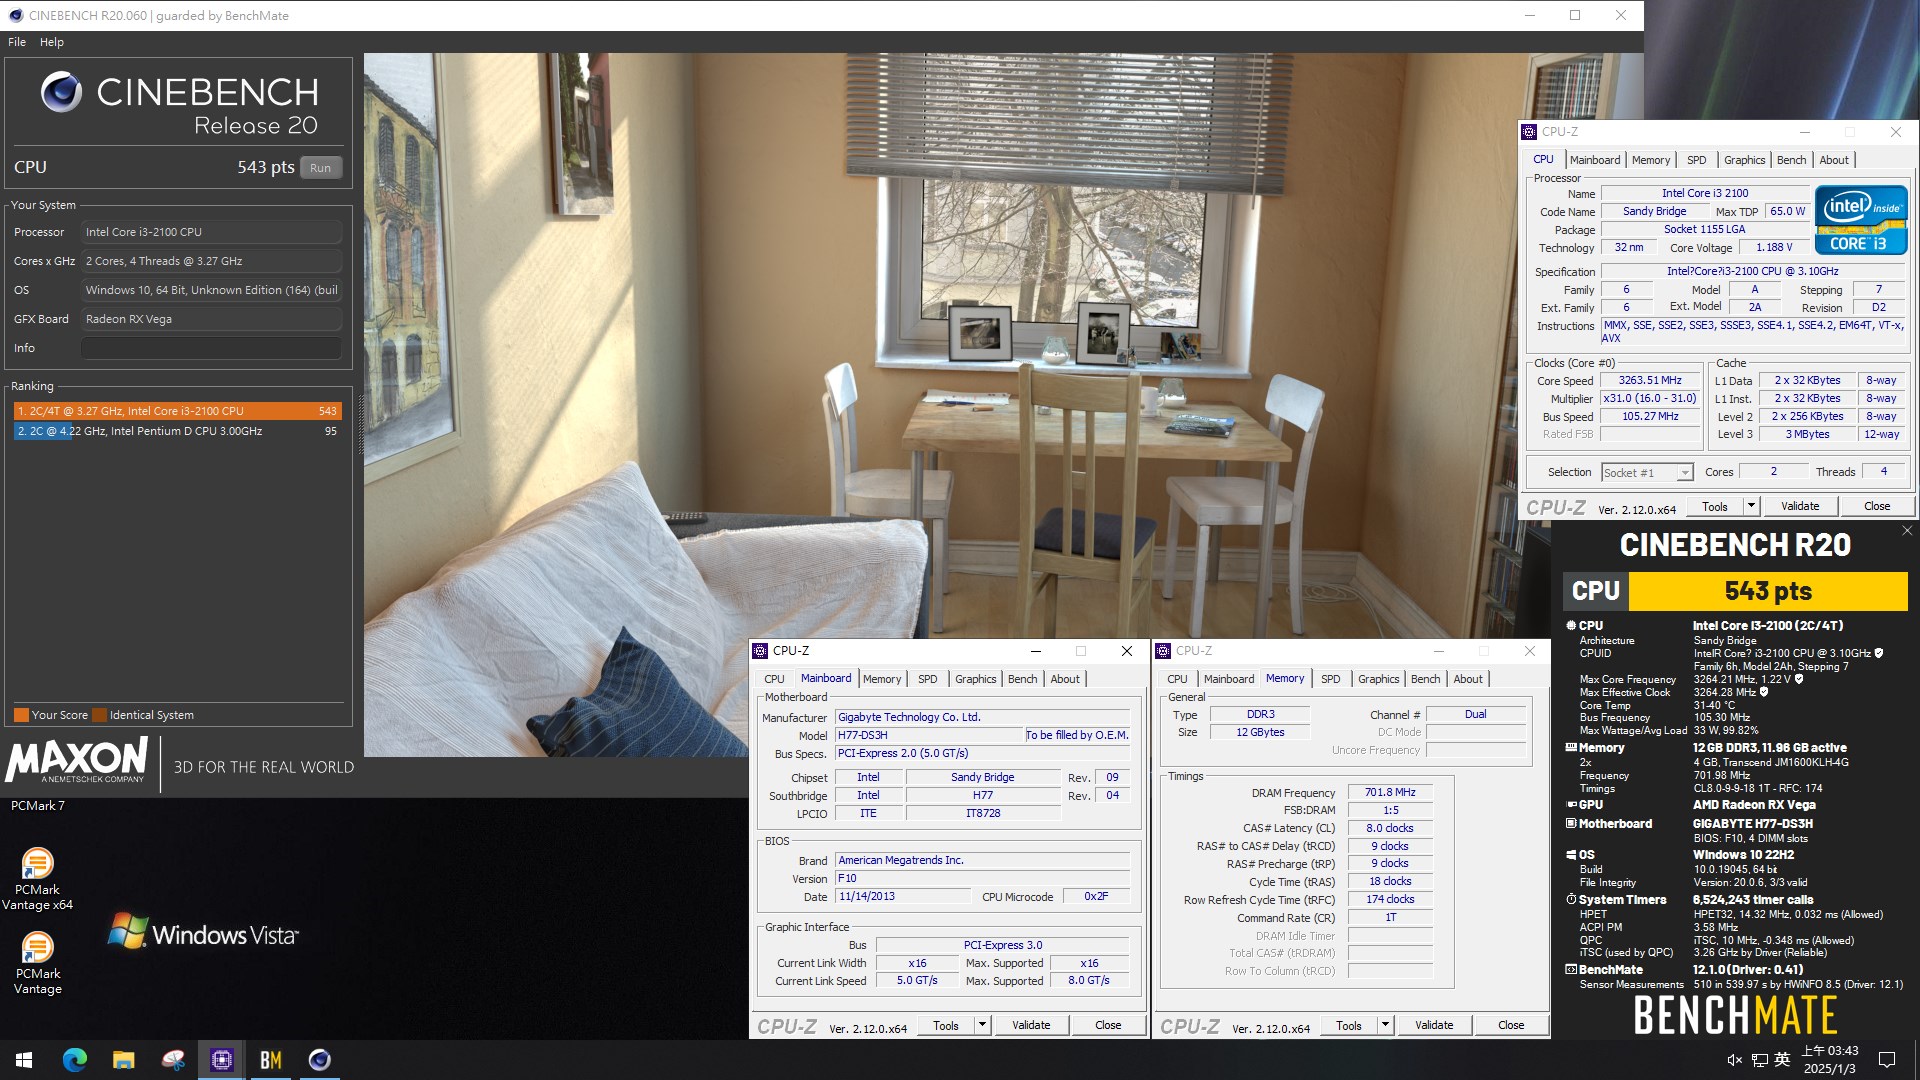Open File Explorer from the taskbar
The height and width of the screenshot is (1080, 1920).
(124, 1059)
